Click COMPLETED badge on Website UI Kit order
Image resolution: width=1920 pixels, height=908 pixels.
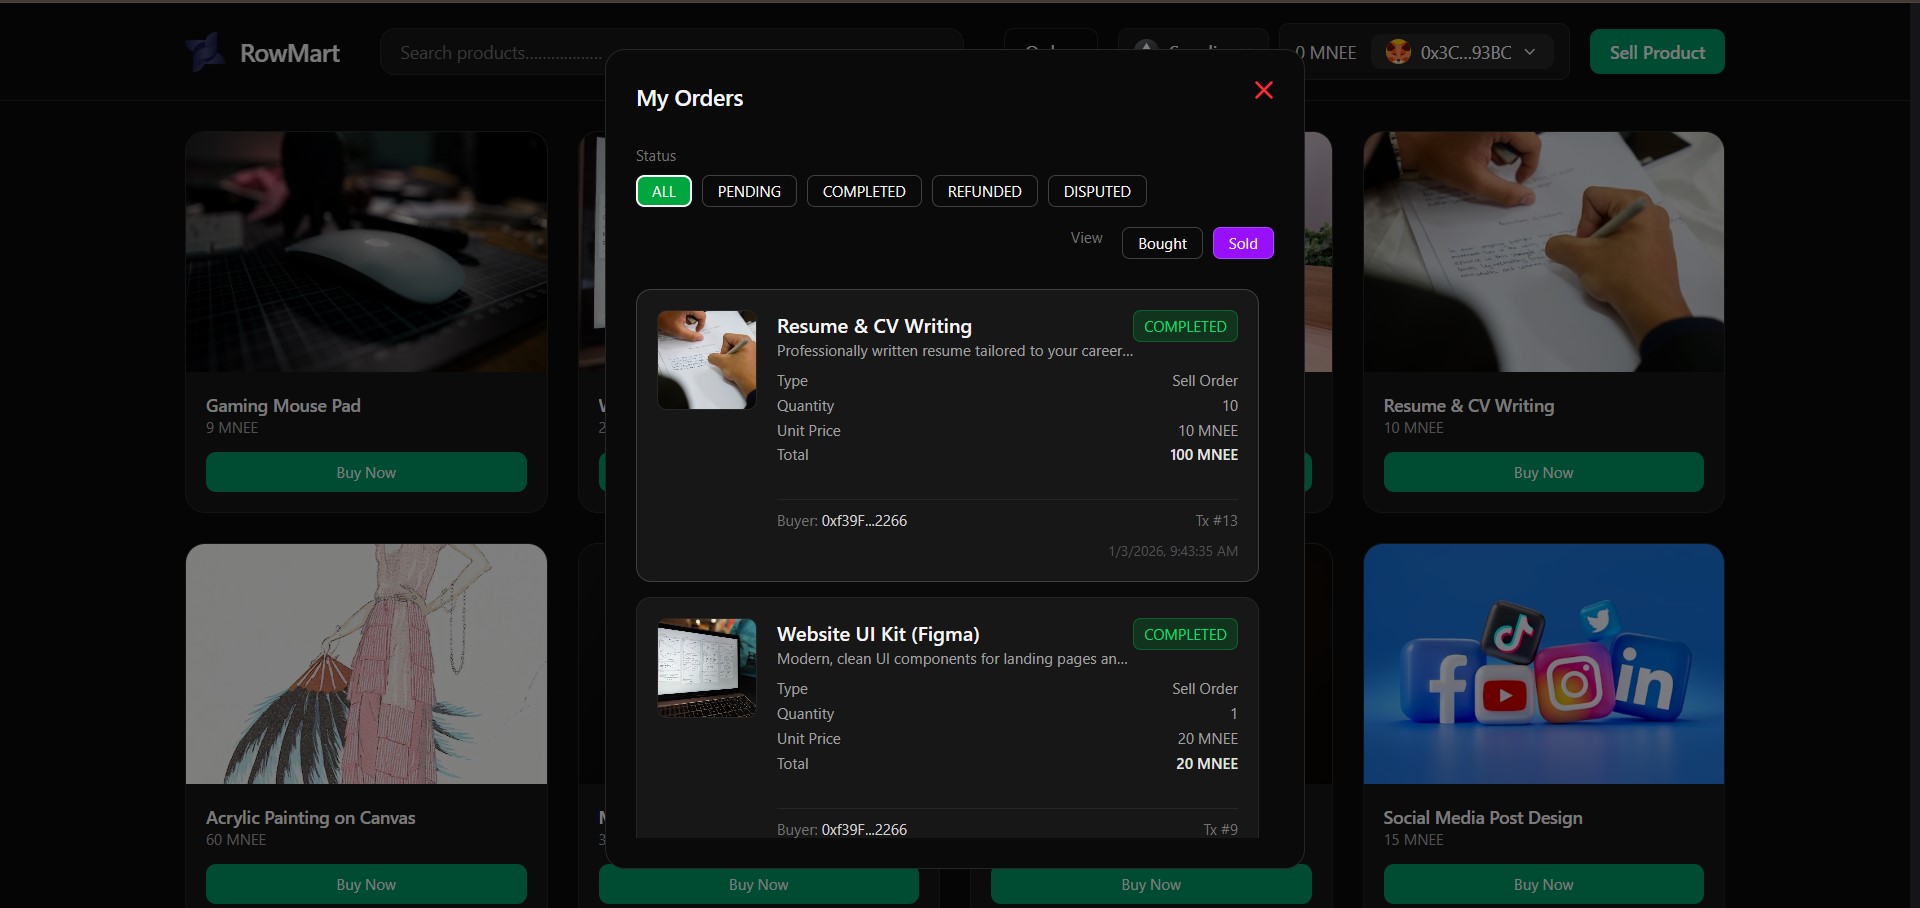point(1185,634)
